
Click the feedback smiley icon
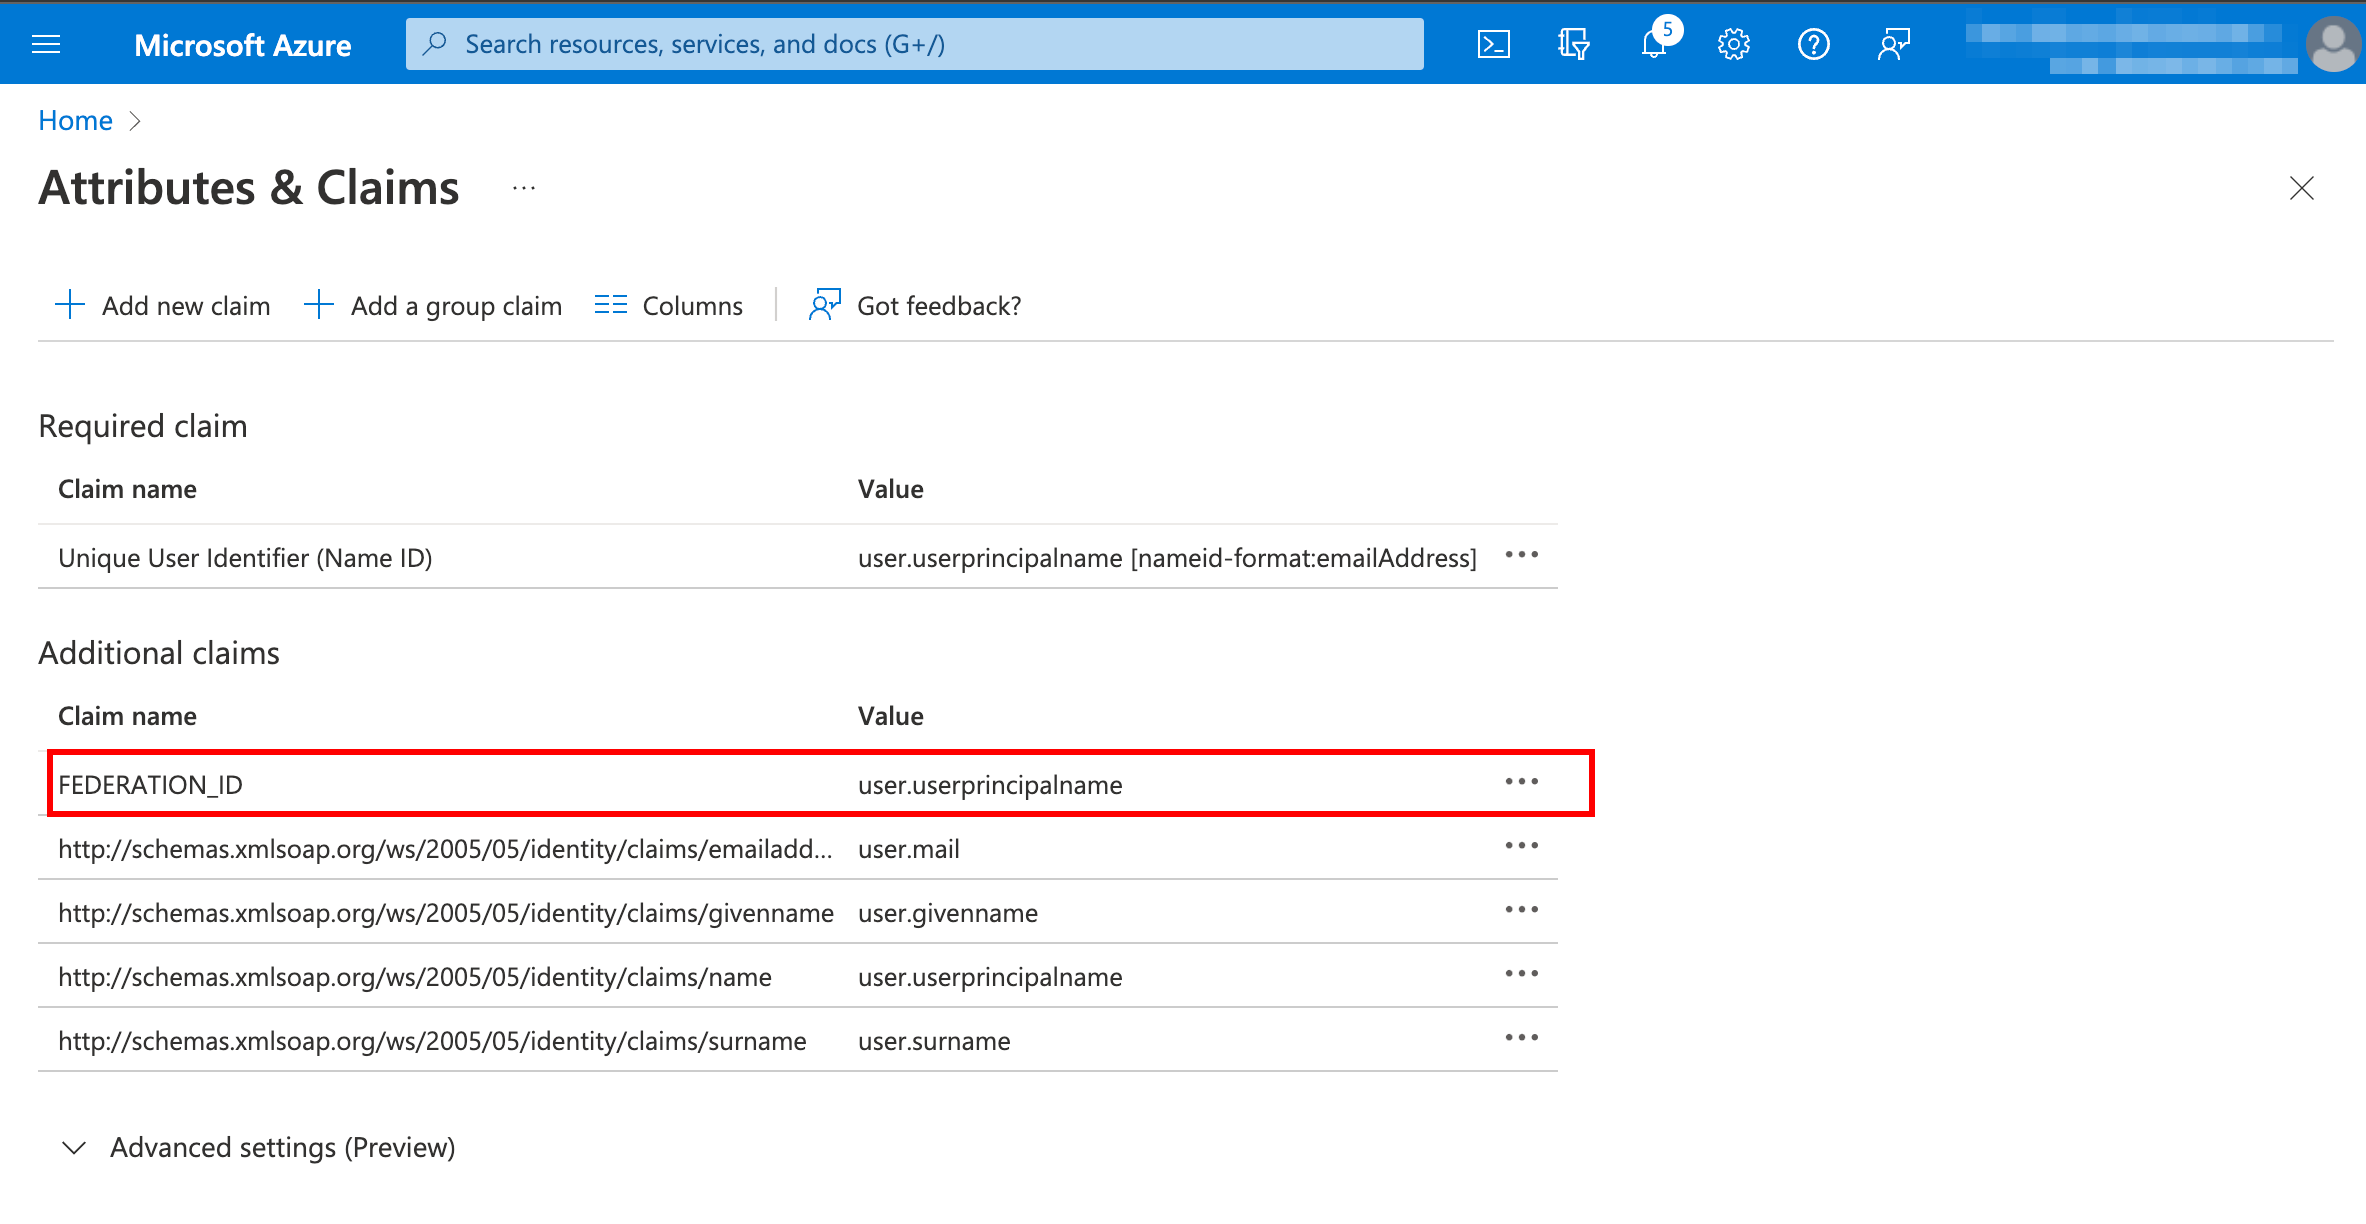1893,43
